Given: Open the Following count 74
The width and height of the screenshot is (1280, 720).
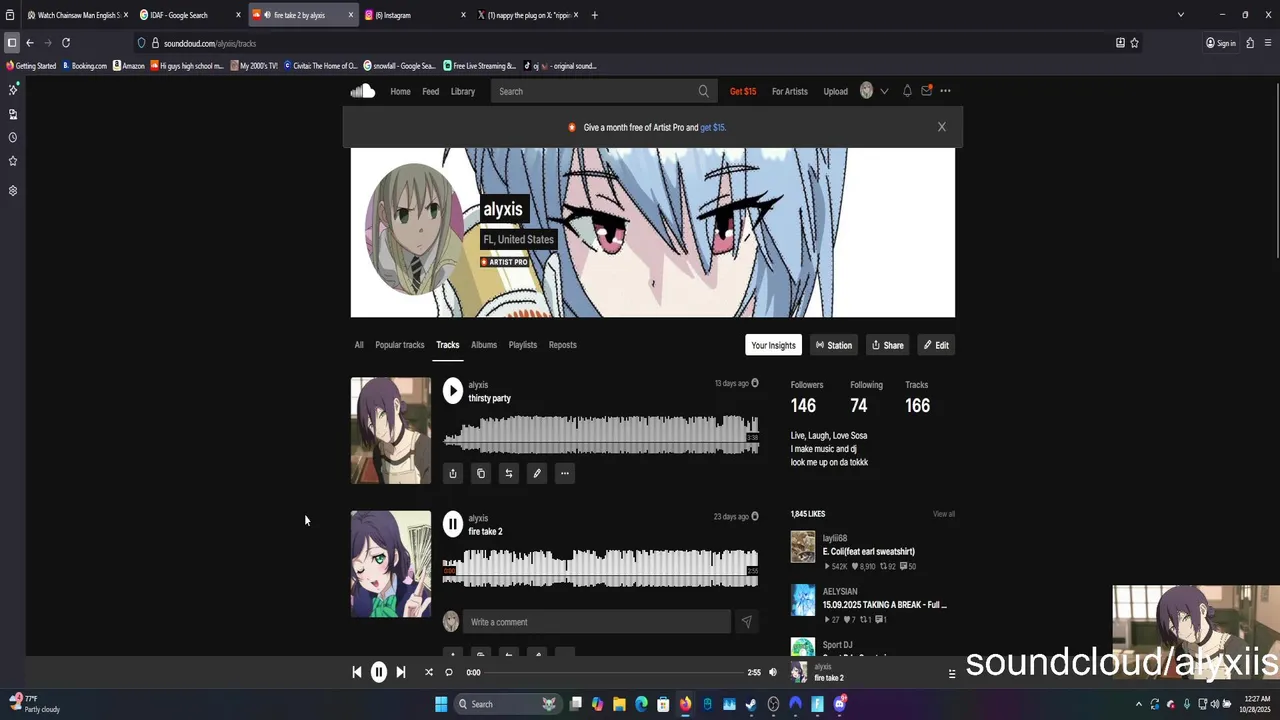Looking at the screenshot, I should pos(859,405).
